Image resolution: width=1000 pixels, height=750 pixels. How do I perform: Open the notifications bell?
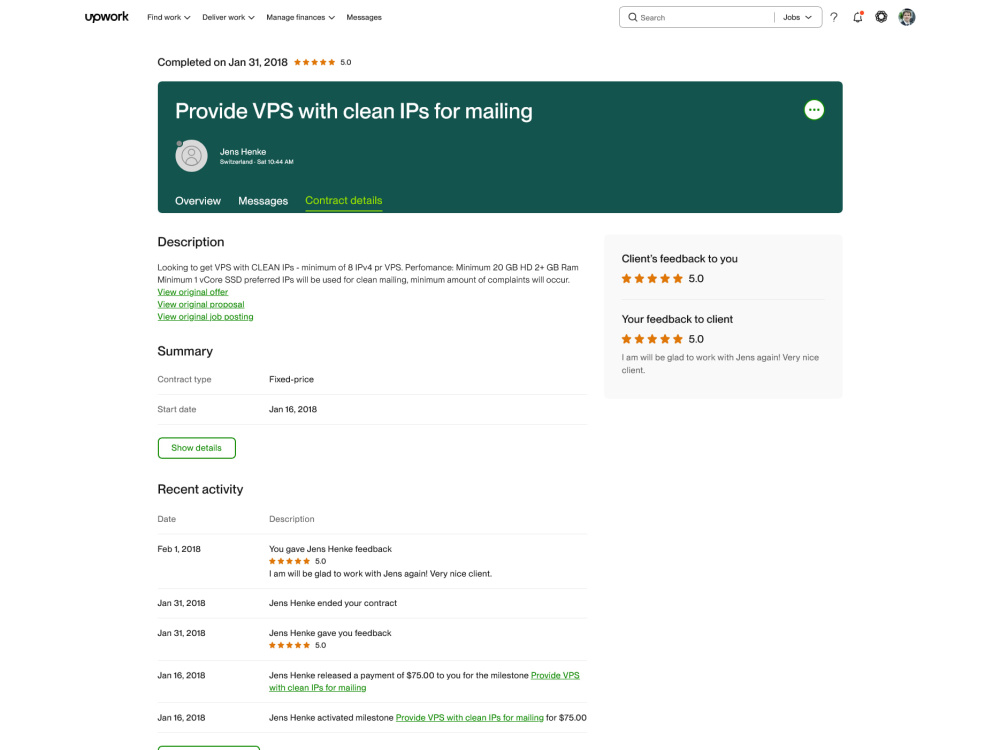coord(858,17)
